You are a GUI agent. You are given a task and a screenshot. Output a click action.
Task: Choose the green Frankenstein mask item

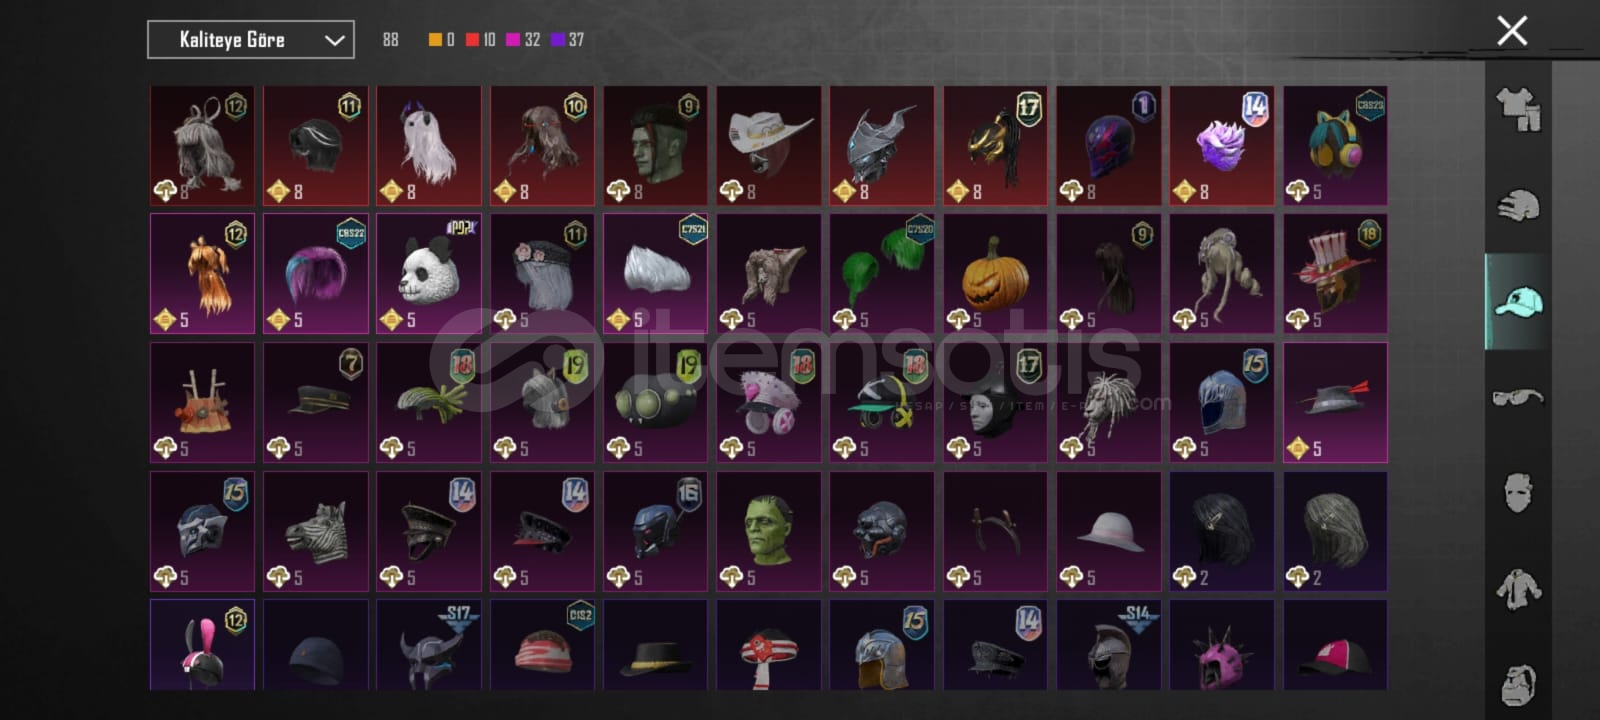pyautogui.click(x=769, y=531)
